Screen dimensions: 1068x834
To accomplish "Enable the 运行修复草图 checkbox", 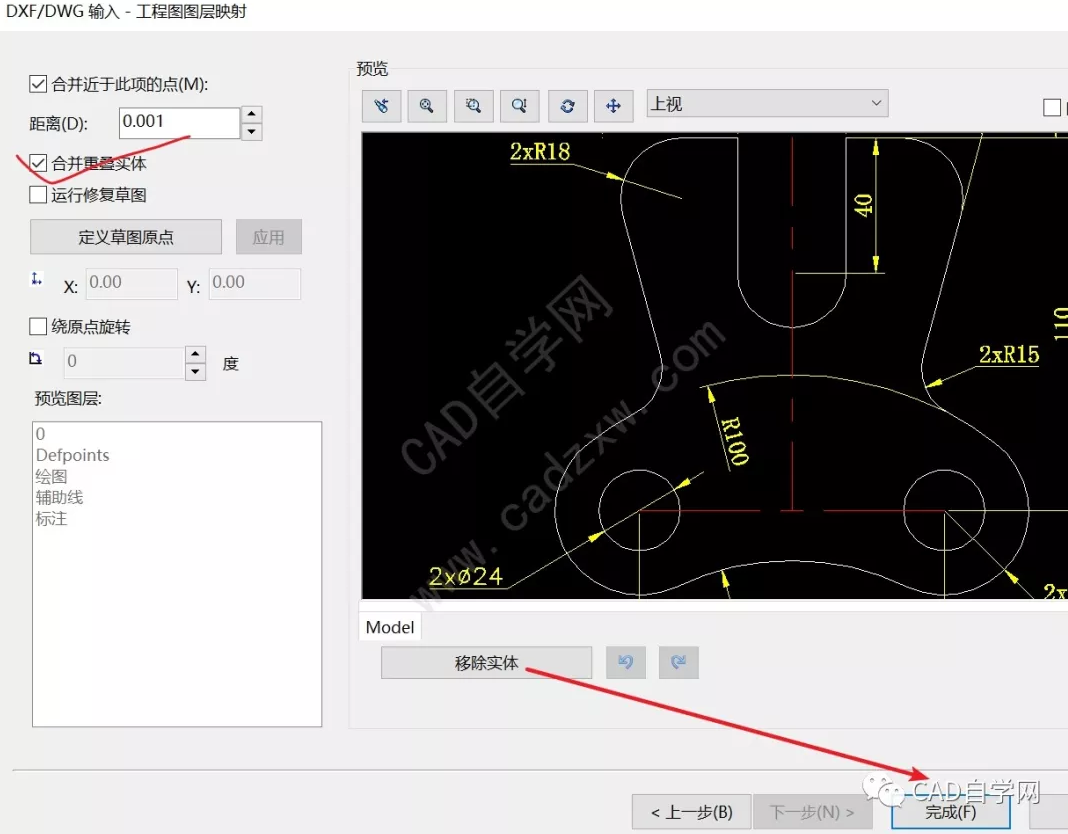I will (39, 195).
